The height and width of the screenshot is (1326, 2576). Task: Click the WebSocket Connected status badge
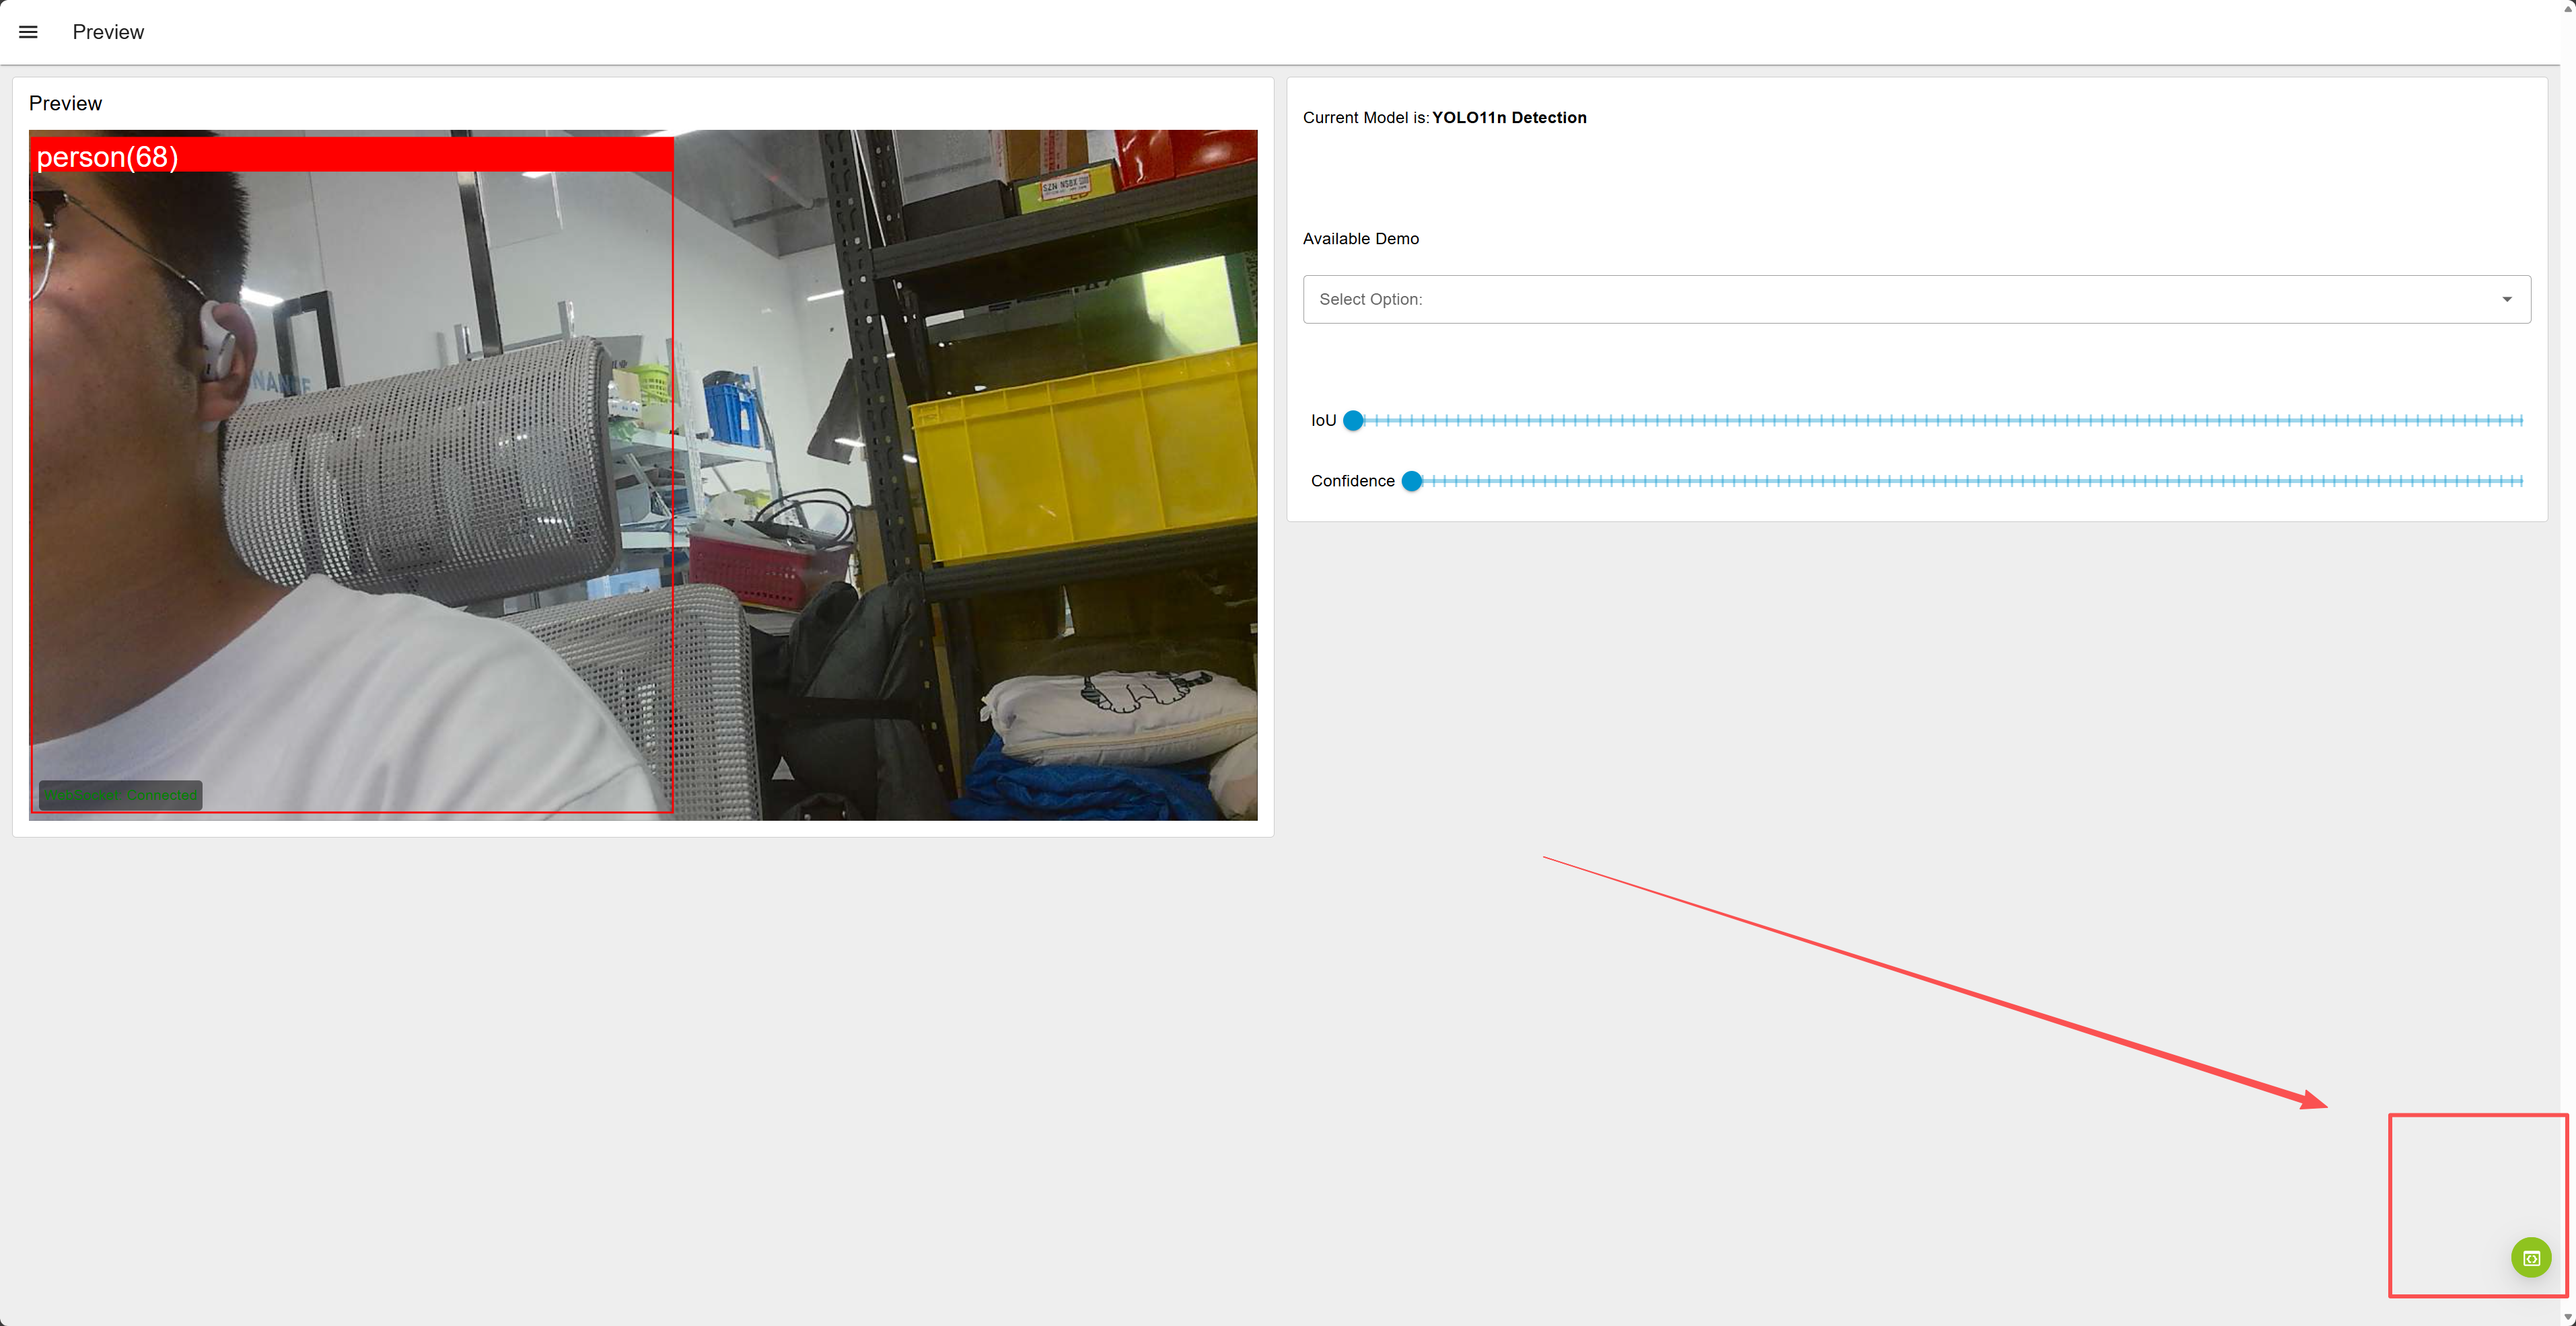[120, 795]
